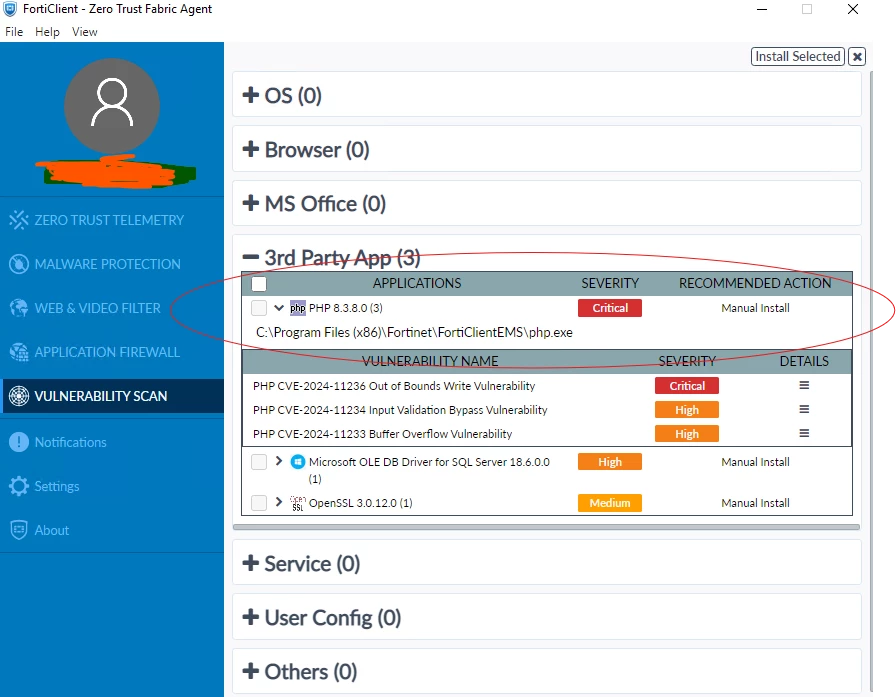Screen dimensions: 896x697
Task: Check the OpenSSL 3.0.12.0 checkbox
Action: [x=259, y=503]
